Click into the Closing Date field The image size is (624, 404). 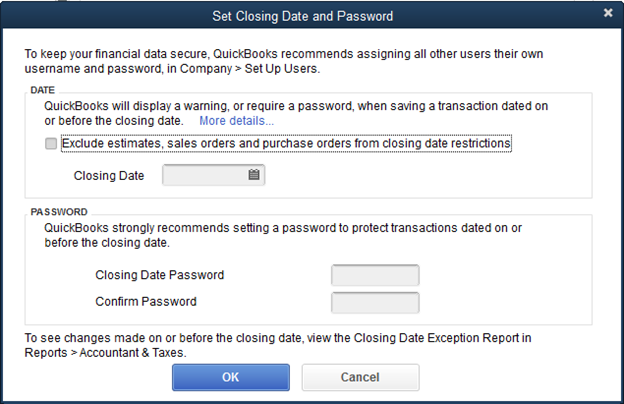point(204,175)
